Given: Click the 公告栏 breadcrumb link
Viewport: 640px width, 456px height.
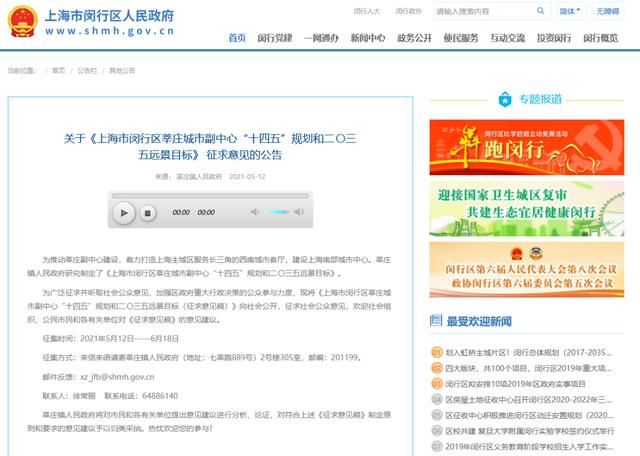Looking at the screenshot, I should coord(87,71).
